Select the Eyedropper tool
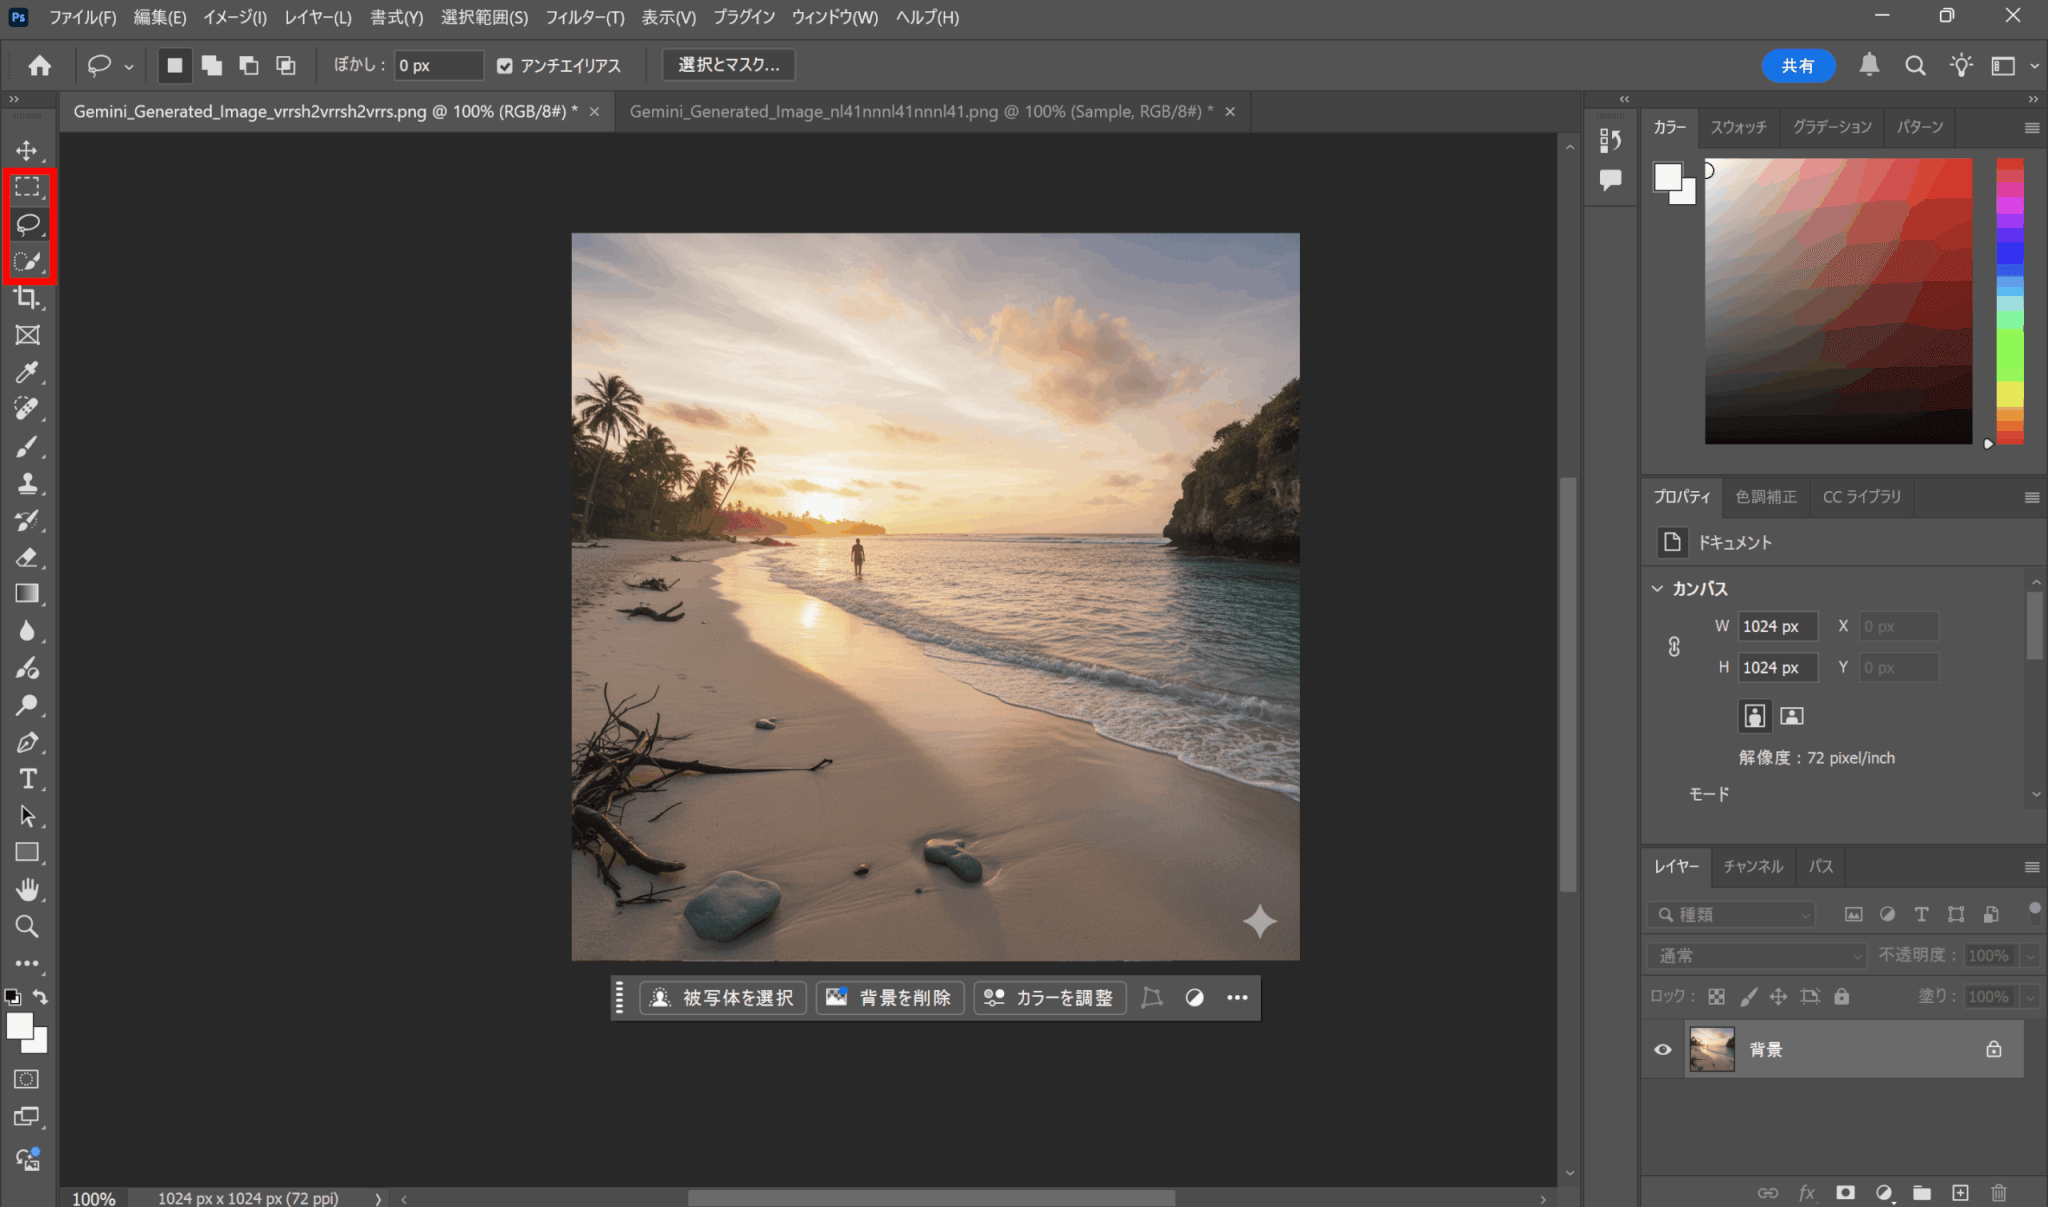The width and height of the screenshot is (2048, 1207). (x=27, y=372)
